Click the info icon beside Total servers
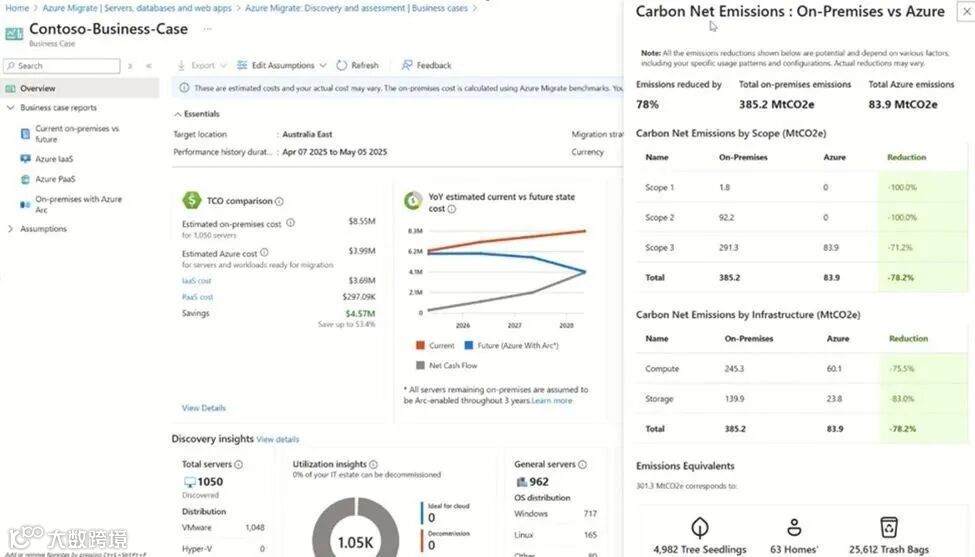Image resolution: width=975 pixels, height=557 pixels. tap(239, 464)
